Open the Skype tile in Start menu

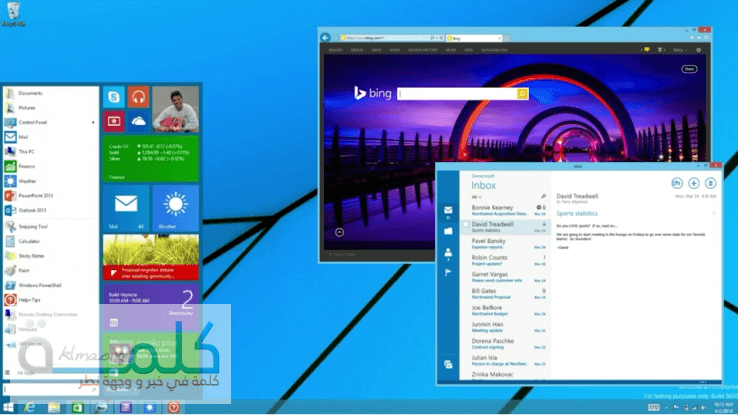click(x=113, y=97)
